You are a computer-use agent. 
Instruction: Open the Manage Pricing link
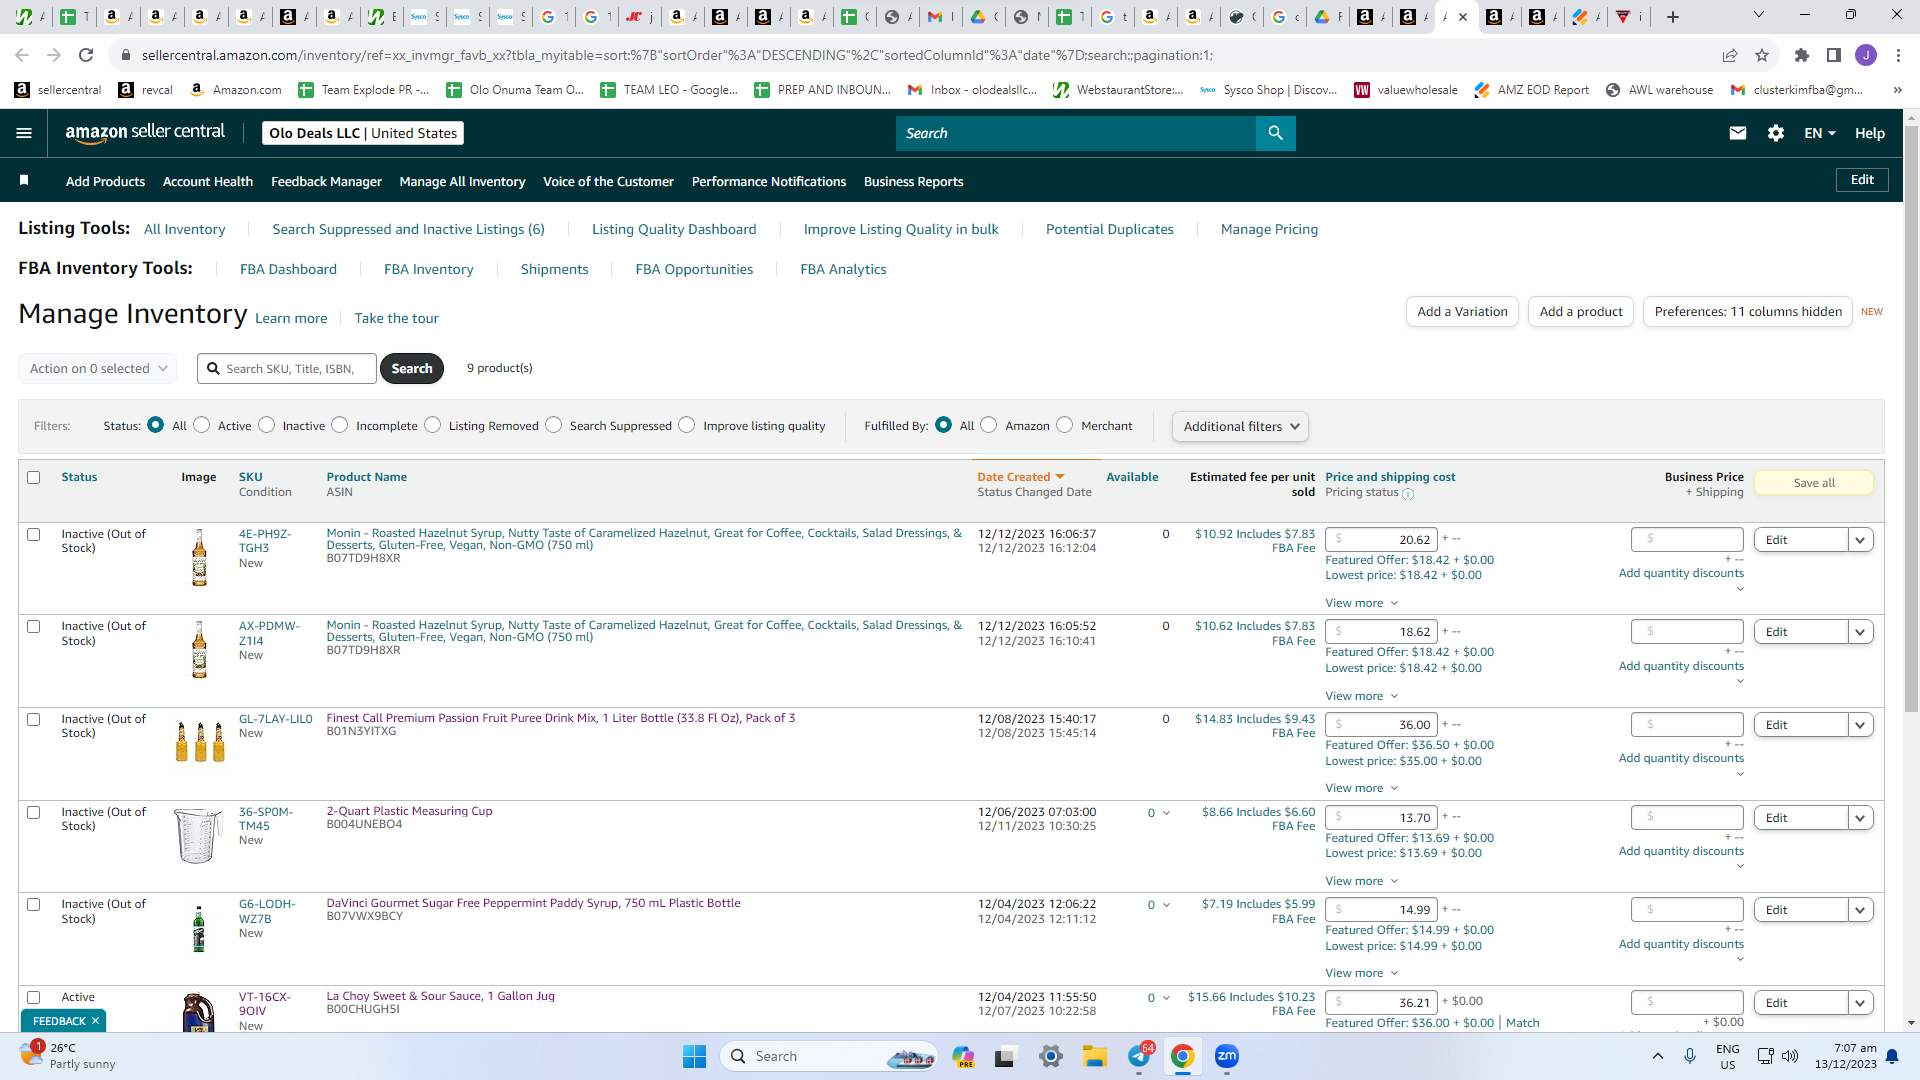click(1269, 229)
